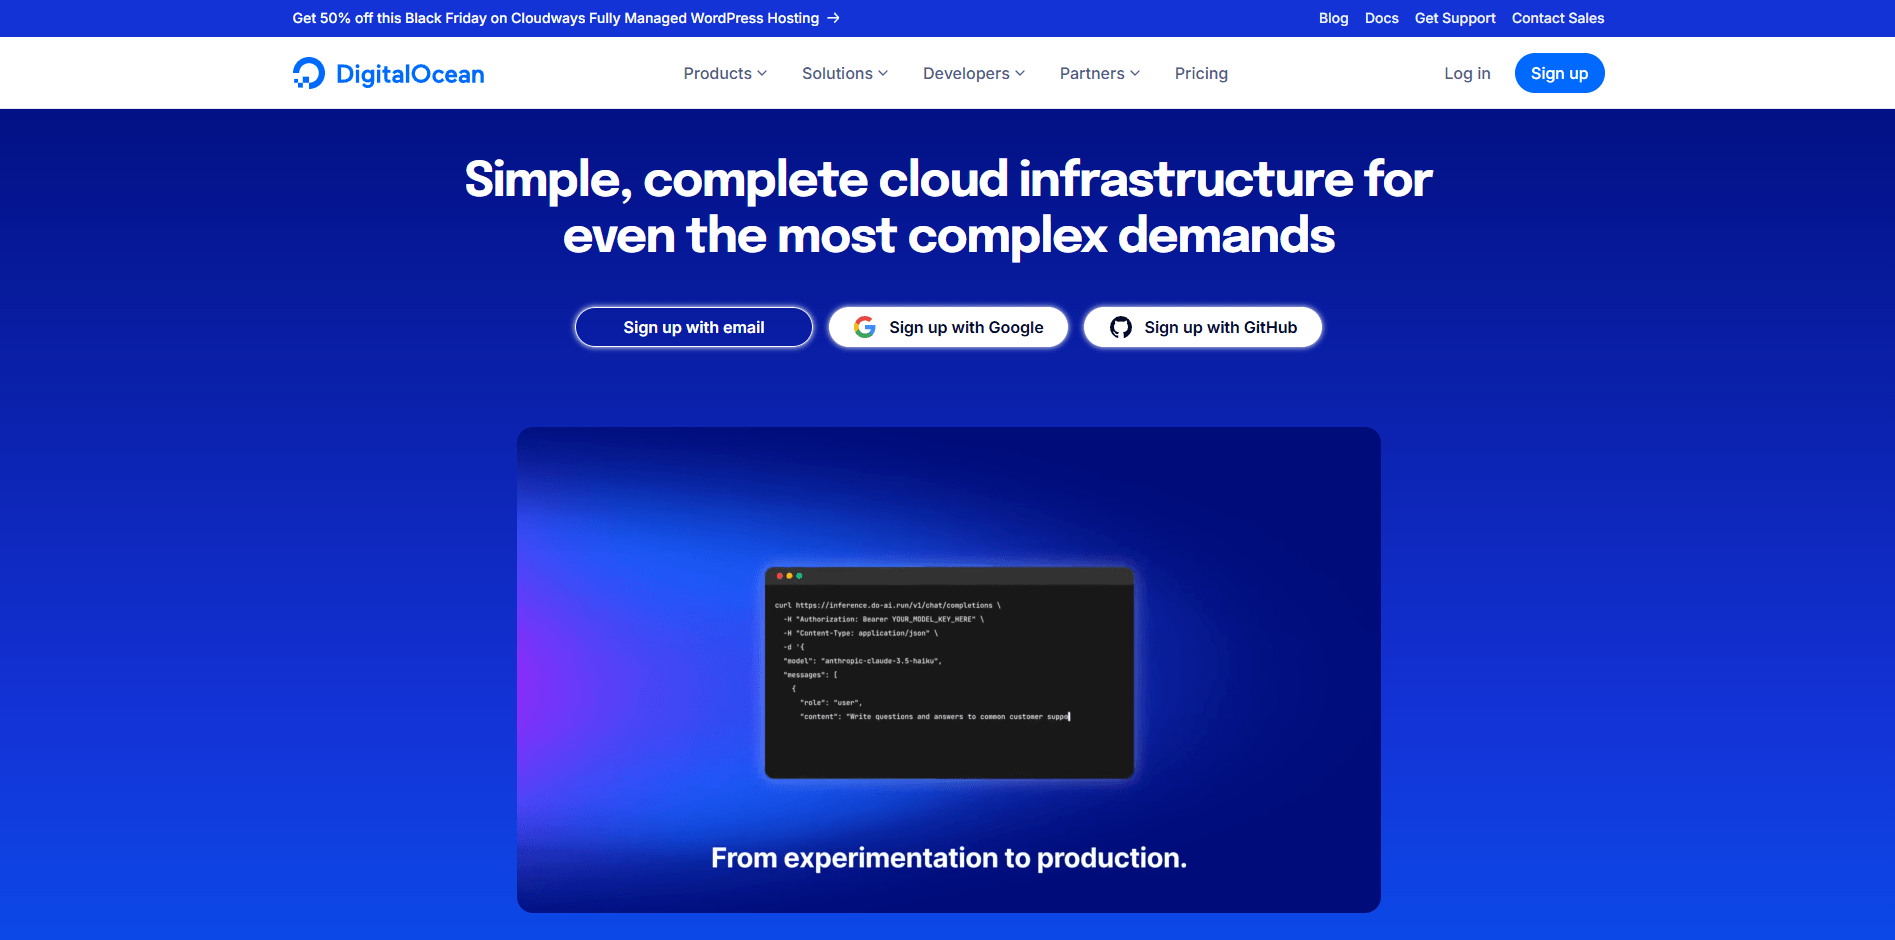Click the Sign up button

pos(1559,72)
